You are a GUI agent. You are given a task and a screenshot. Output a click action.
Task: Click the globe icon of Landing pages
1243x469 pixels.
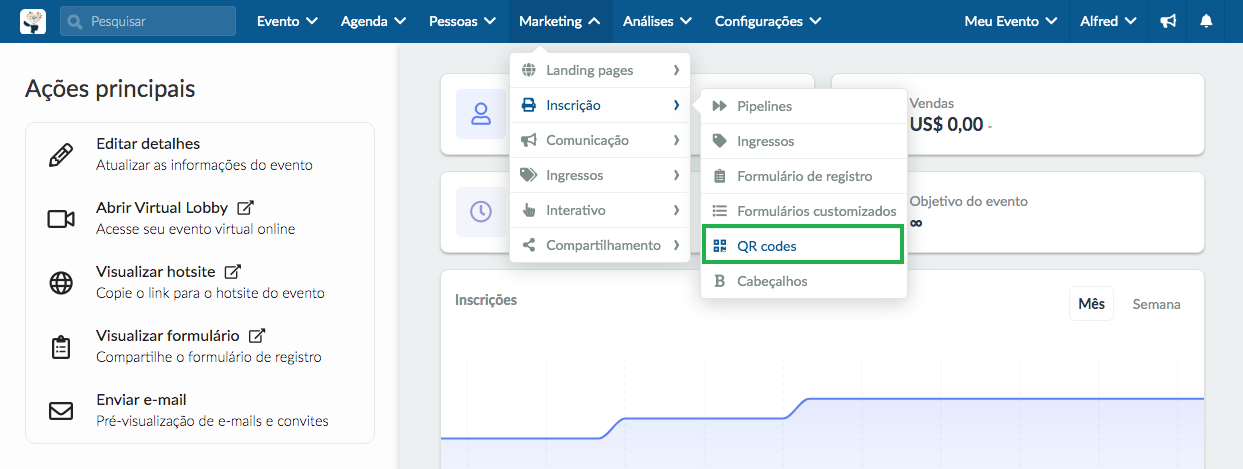point(528,70)
